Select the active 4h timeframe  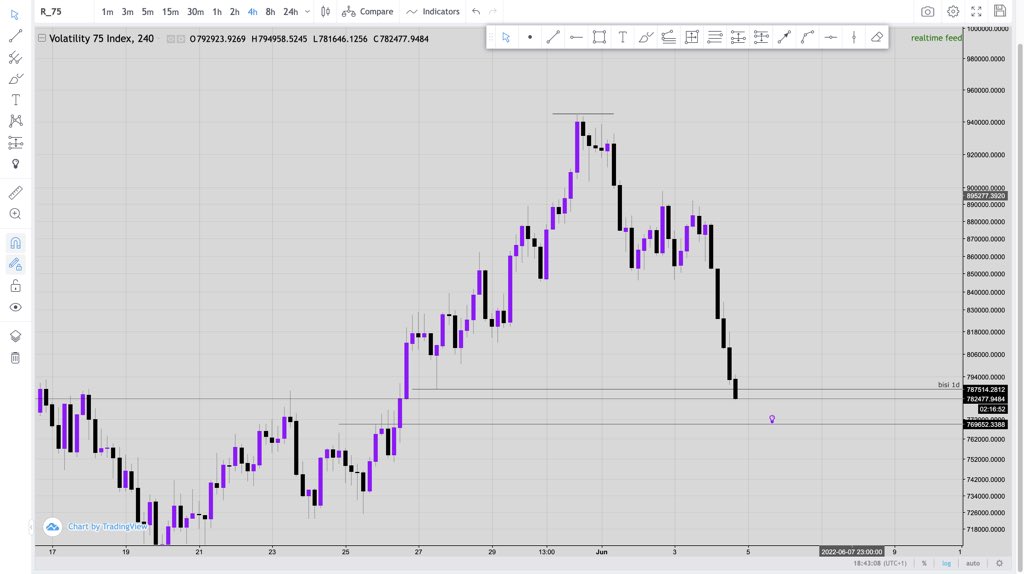point(252,12)
